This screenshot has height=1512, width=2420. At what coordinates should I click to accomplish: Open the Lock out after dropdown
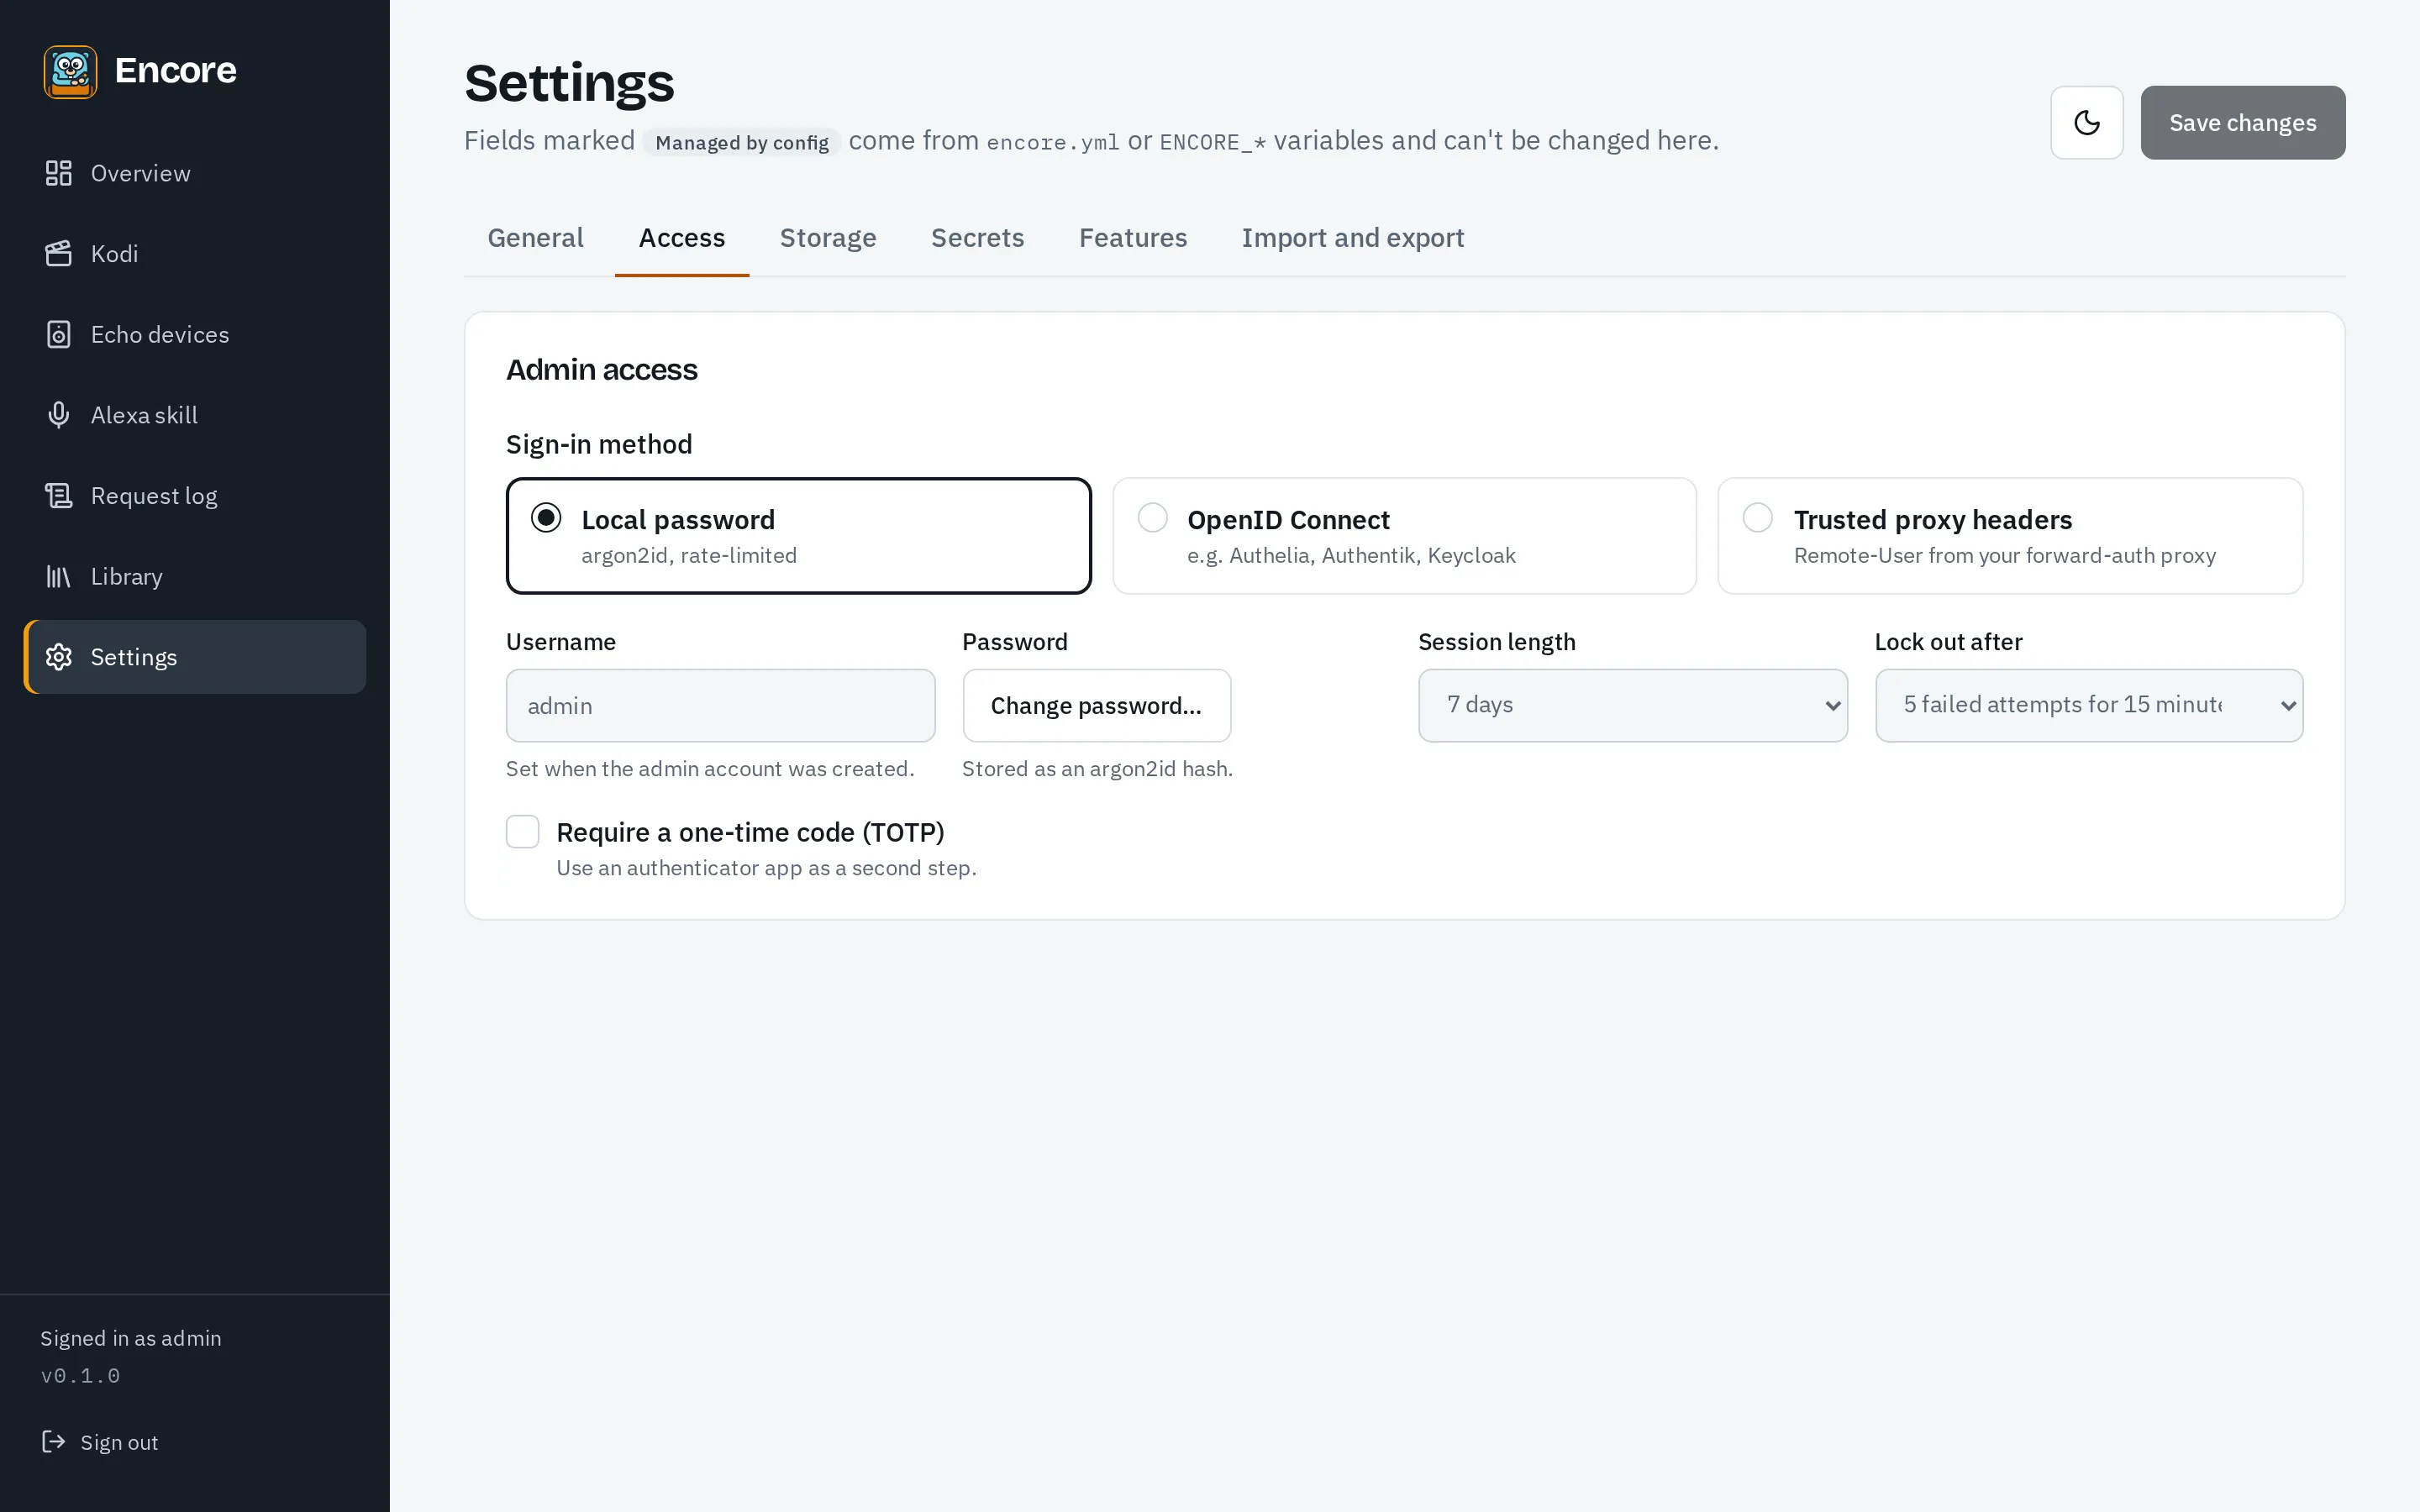(x=2089, y=705)
